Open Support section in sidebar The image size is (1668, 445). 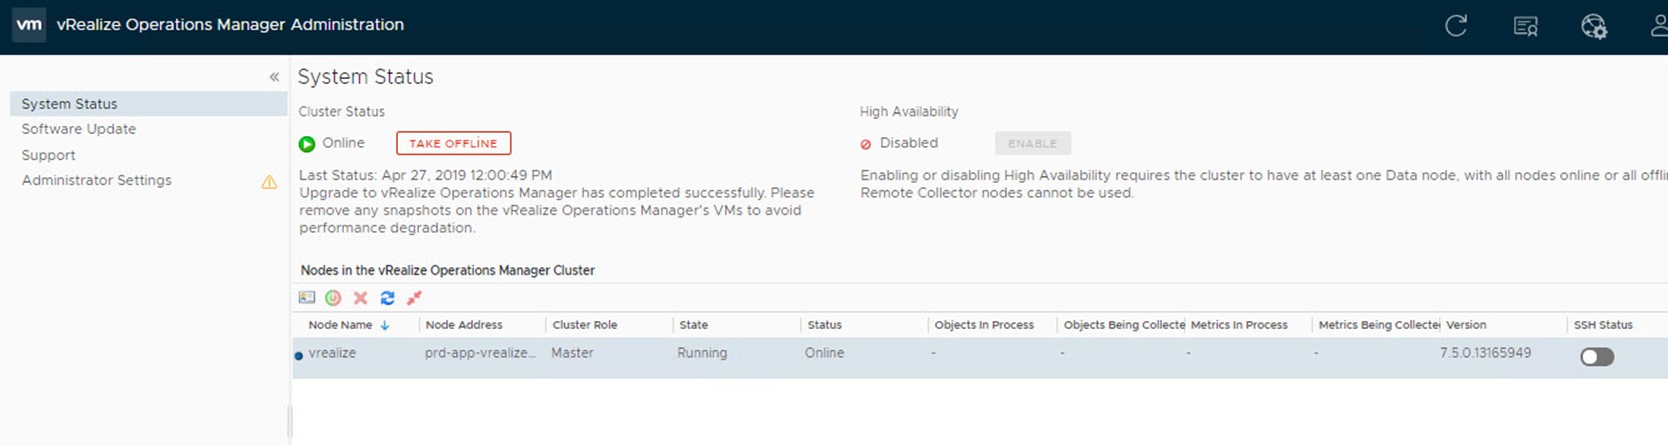pos(49,155)
